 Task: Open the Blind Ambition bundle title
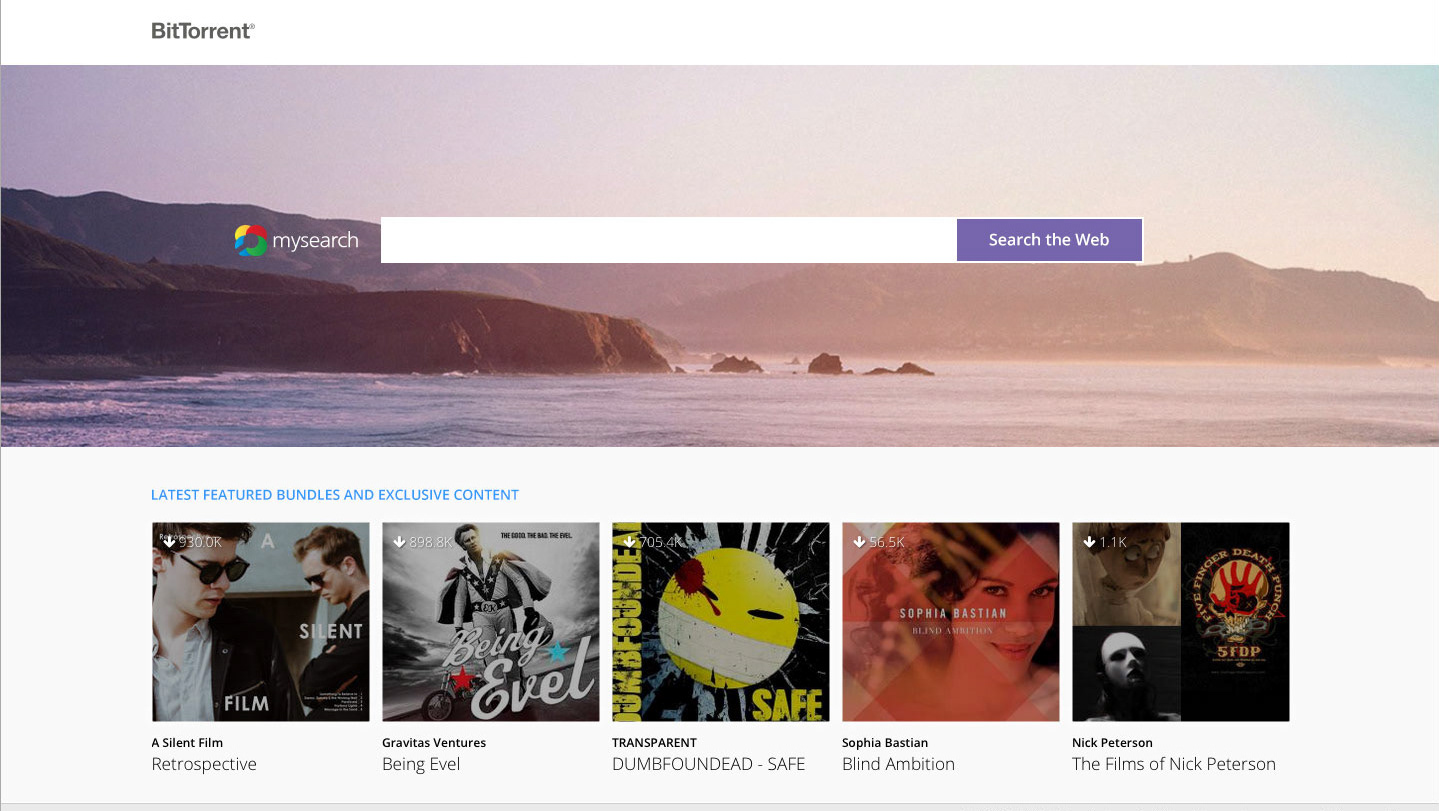[x=898, y=764]
